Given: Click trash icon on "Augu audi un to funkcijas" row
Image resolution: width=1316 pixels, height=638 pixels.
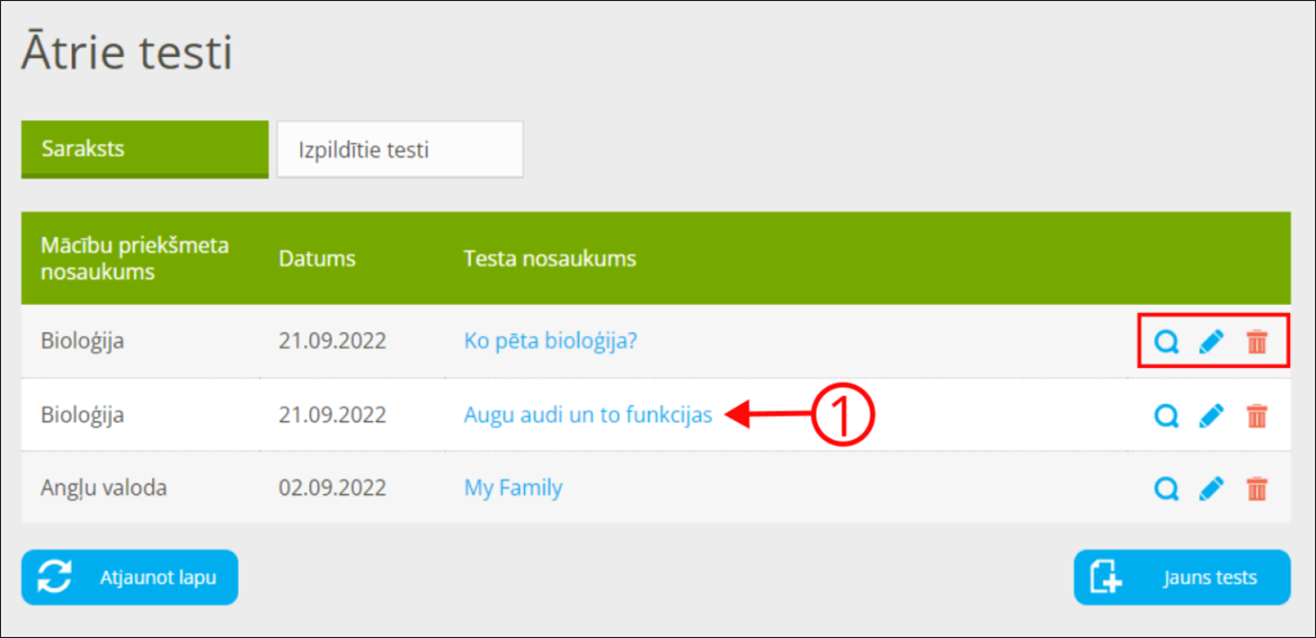Looking at the screenshot, I should click(1257, 415).
